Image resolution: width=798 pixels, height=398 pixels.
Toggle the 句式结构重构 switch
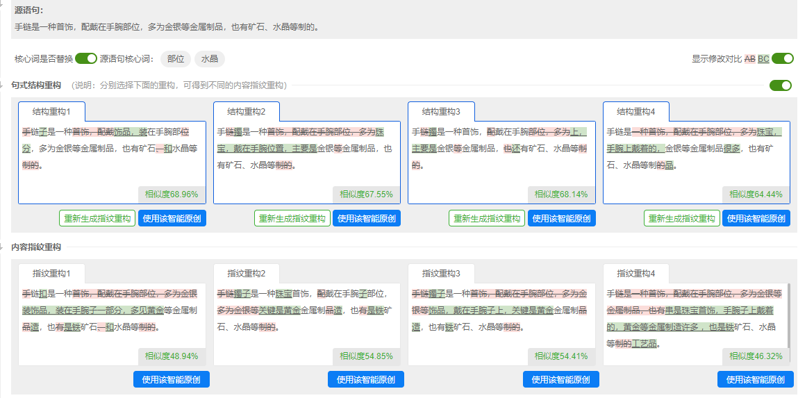(x=781, y=85)
